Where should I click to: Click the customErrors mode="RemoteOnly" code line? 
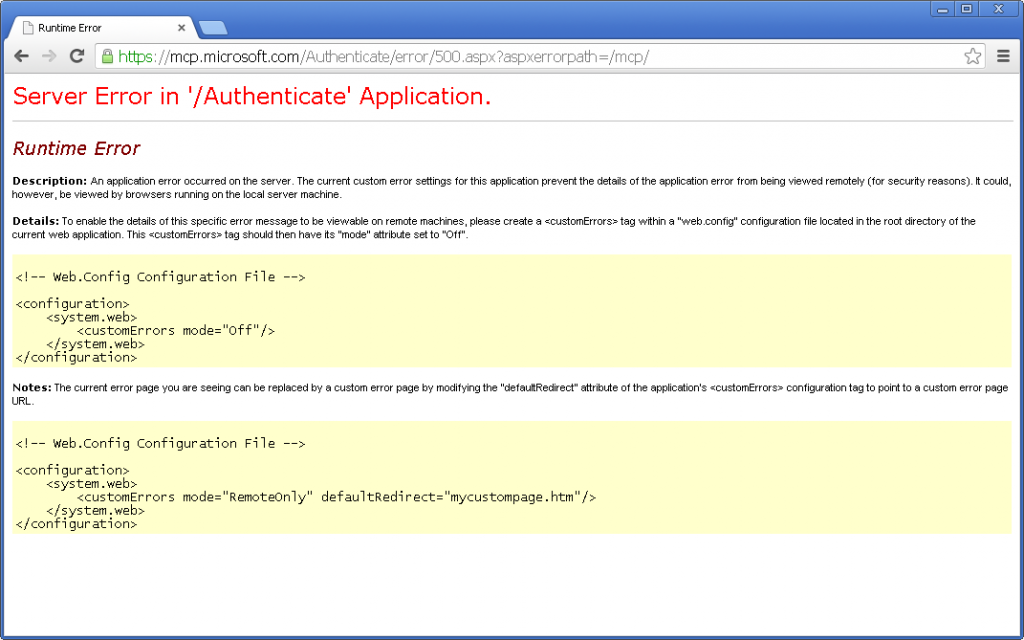coord(336,497)
